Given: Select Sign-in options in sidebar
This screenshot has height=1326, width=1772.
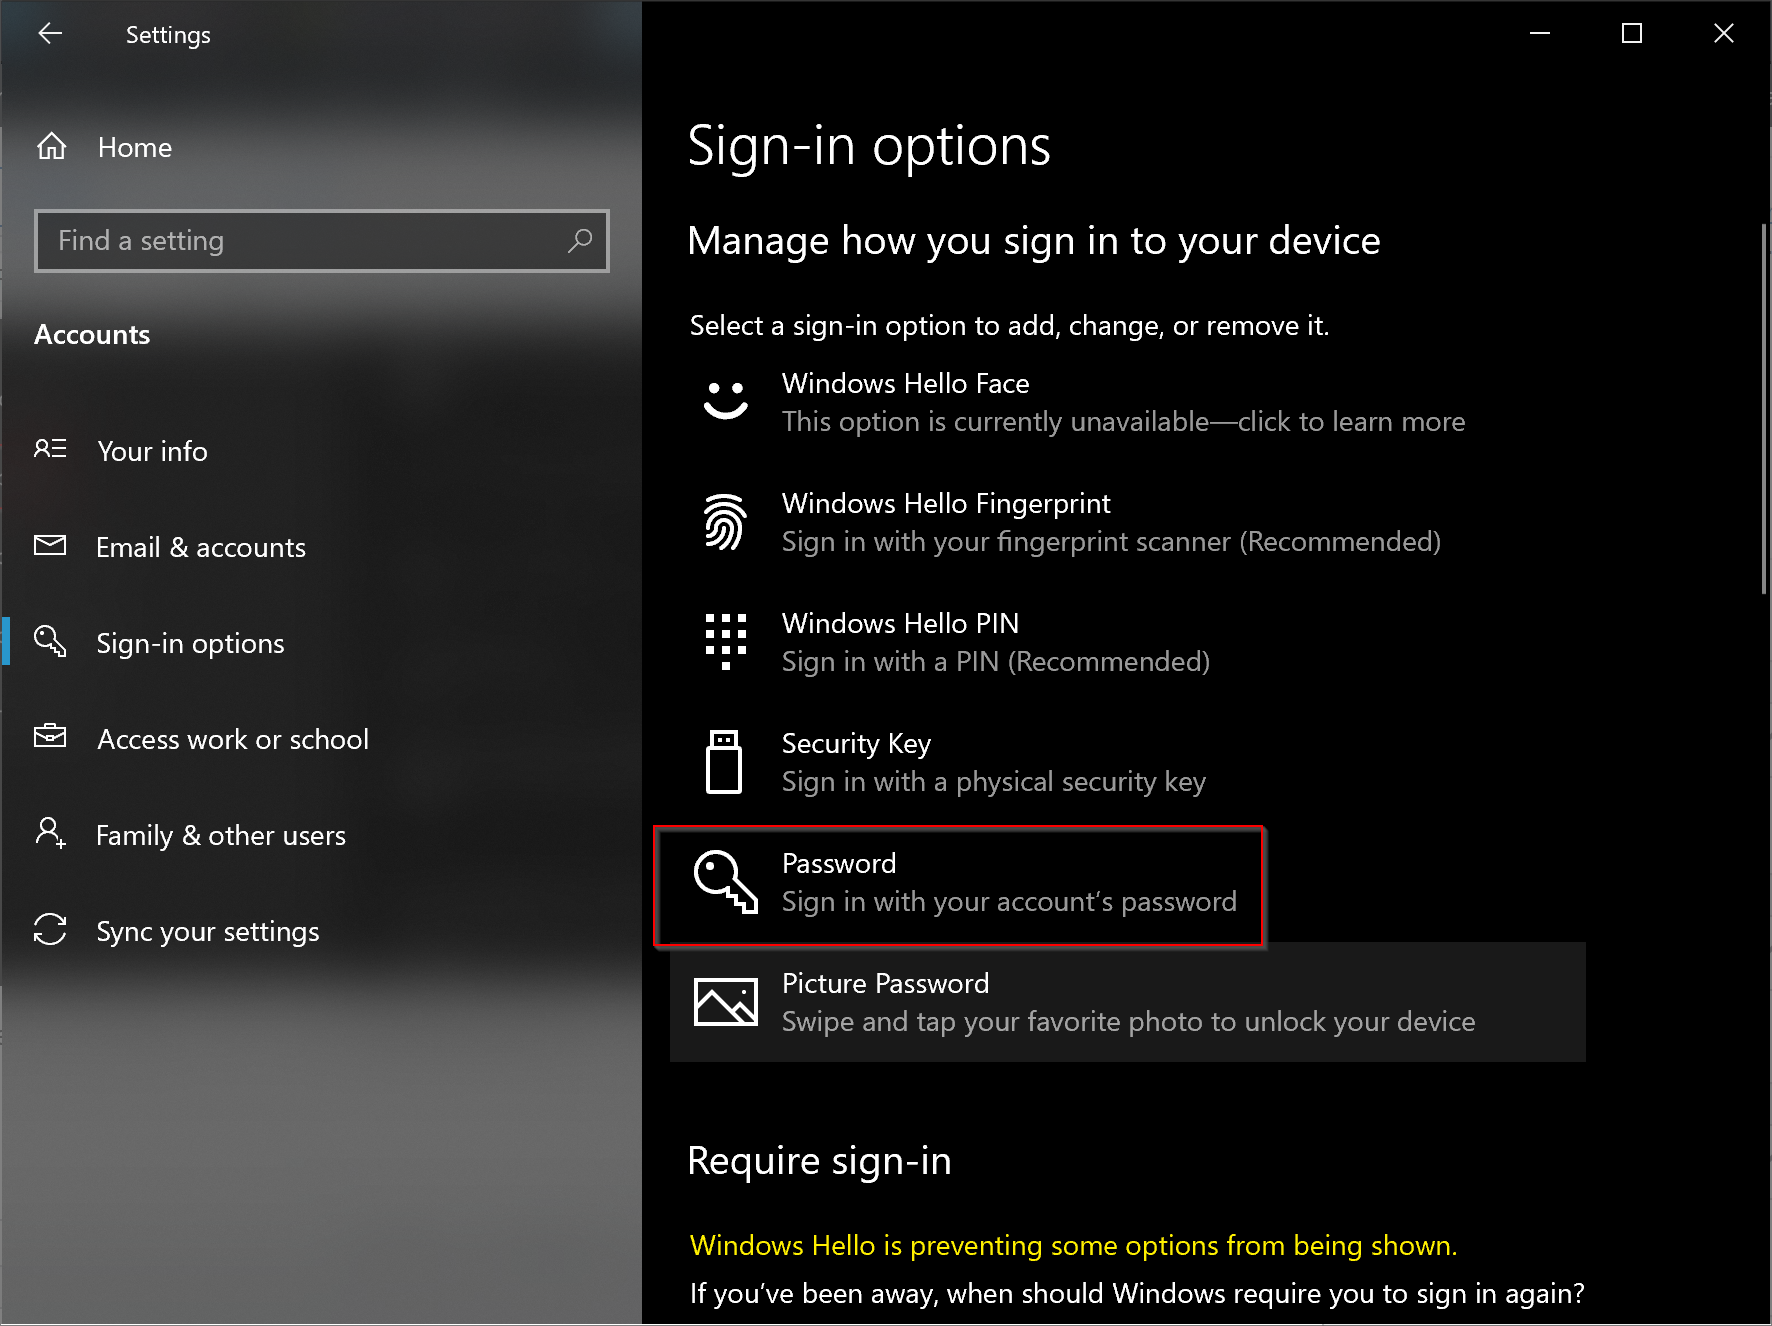Looking at the screenshot, I should click(320, 643).
